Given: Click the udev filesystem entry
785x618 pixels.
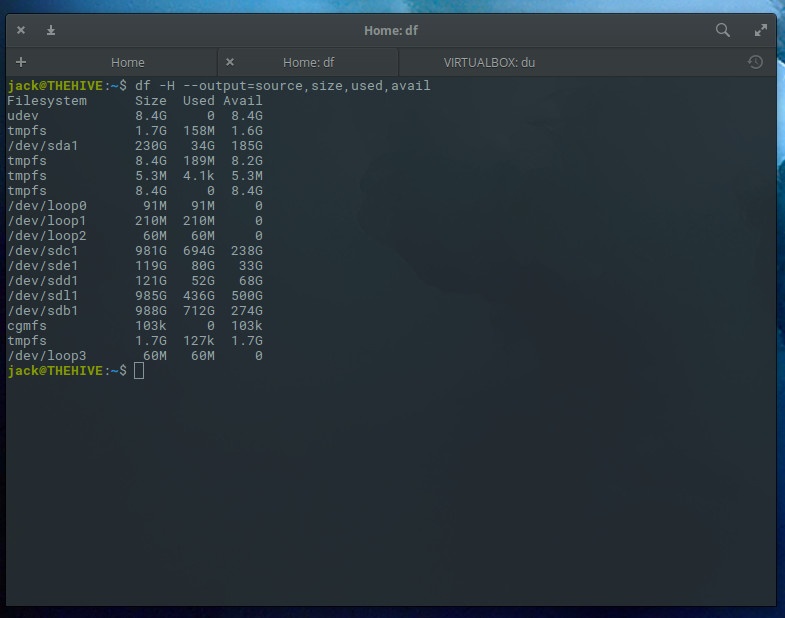Looking at the screenshot, I should point(23,116).
